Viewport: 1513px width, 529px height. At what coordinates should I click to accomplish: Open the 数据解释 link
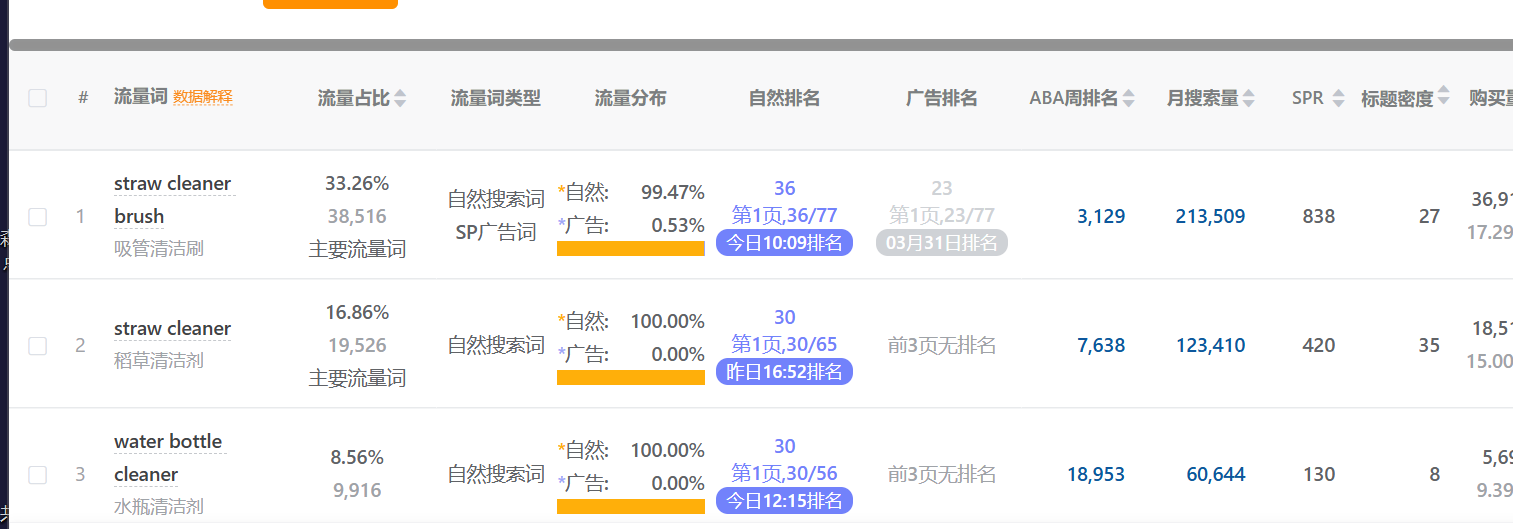tap(203, 98)
